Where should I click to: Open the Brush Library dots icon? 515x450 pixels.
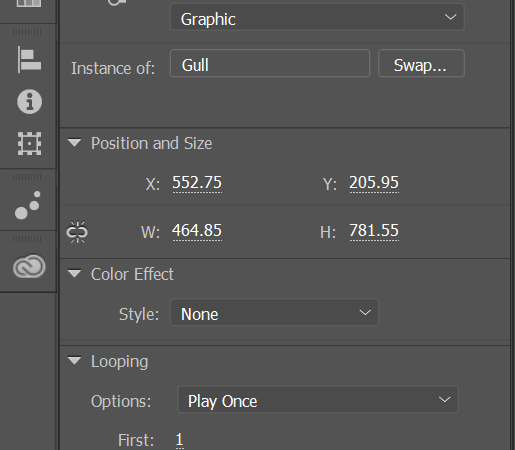[28, 205]
